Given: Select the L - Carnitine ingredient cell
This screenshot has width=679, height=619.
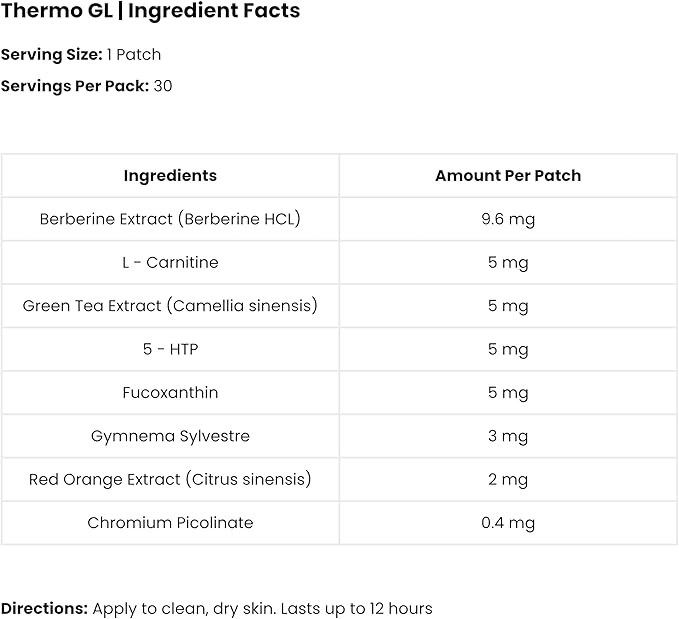Looking at the screenshot, I should click(170, 262).
